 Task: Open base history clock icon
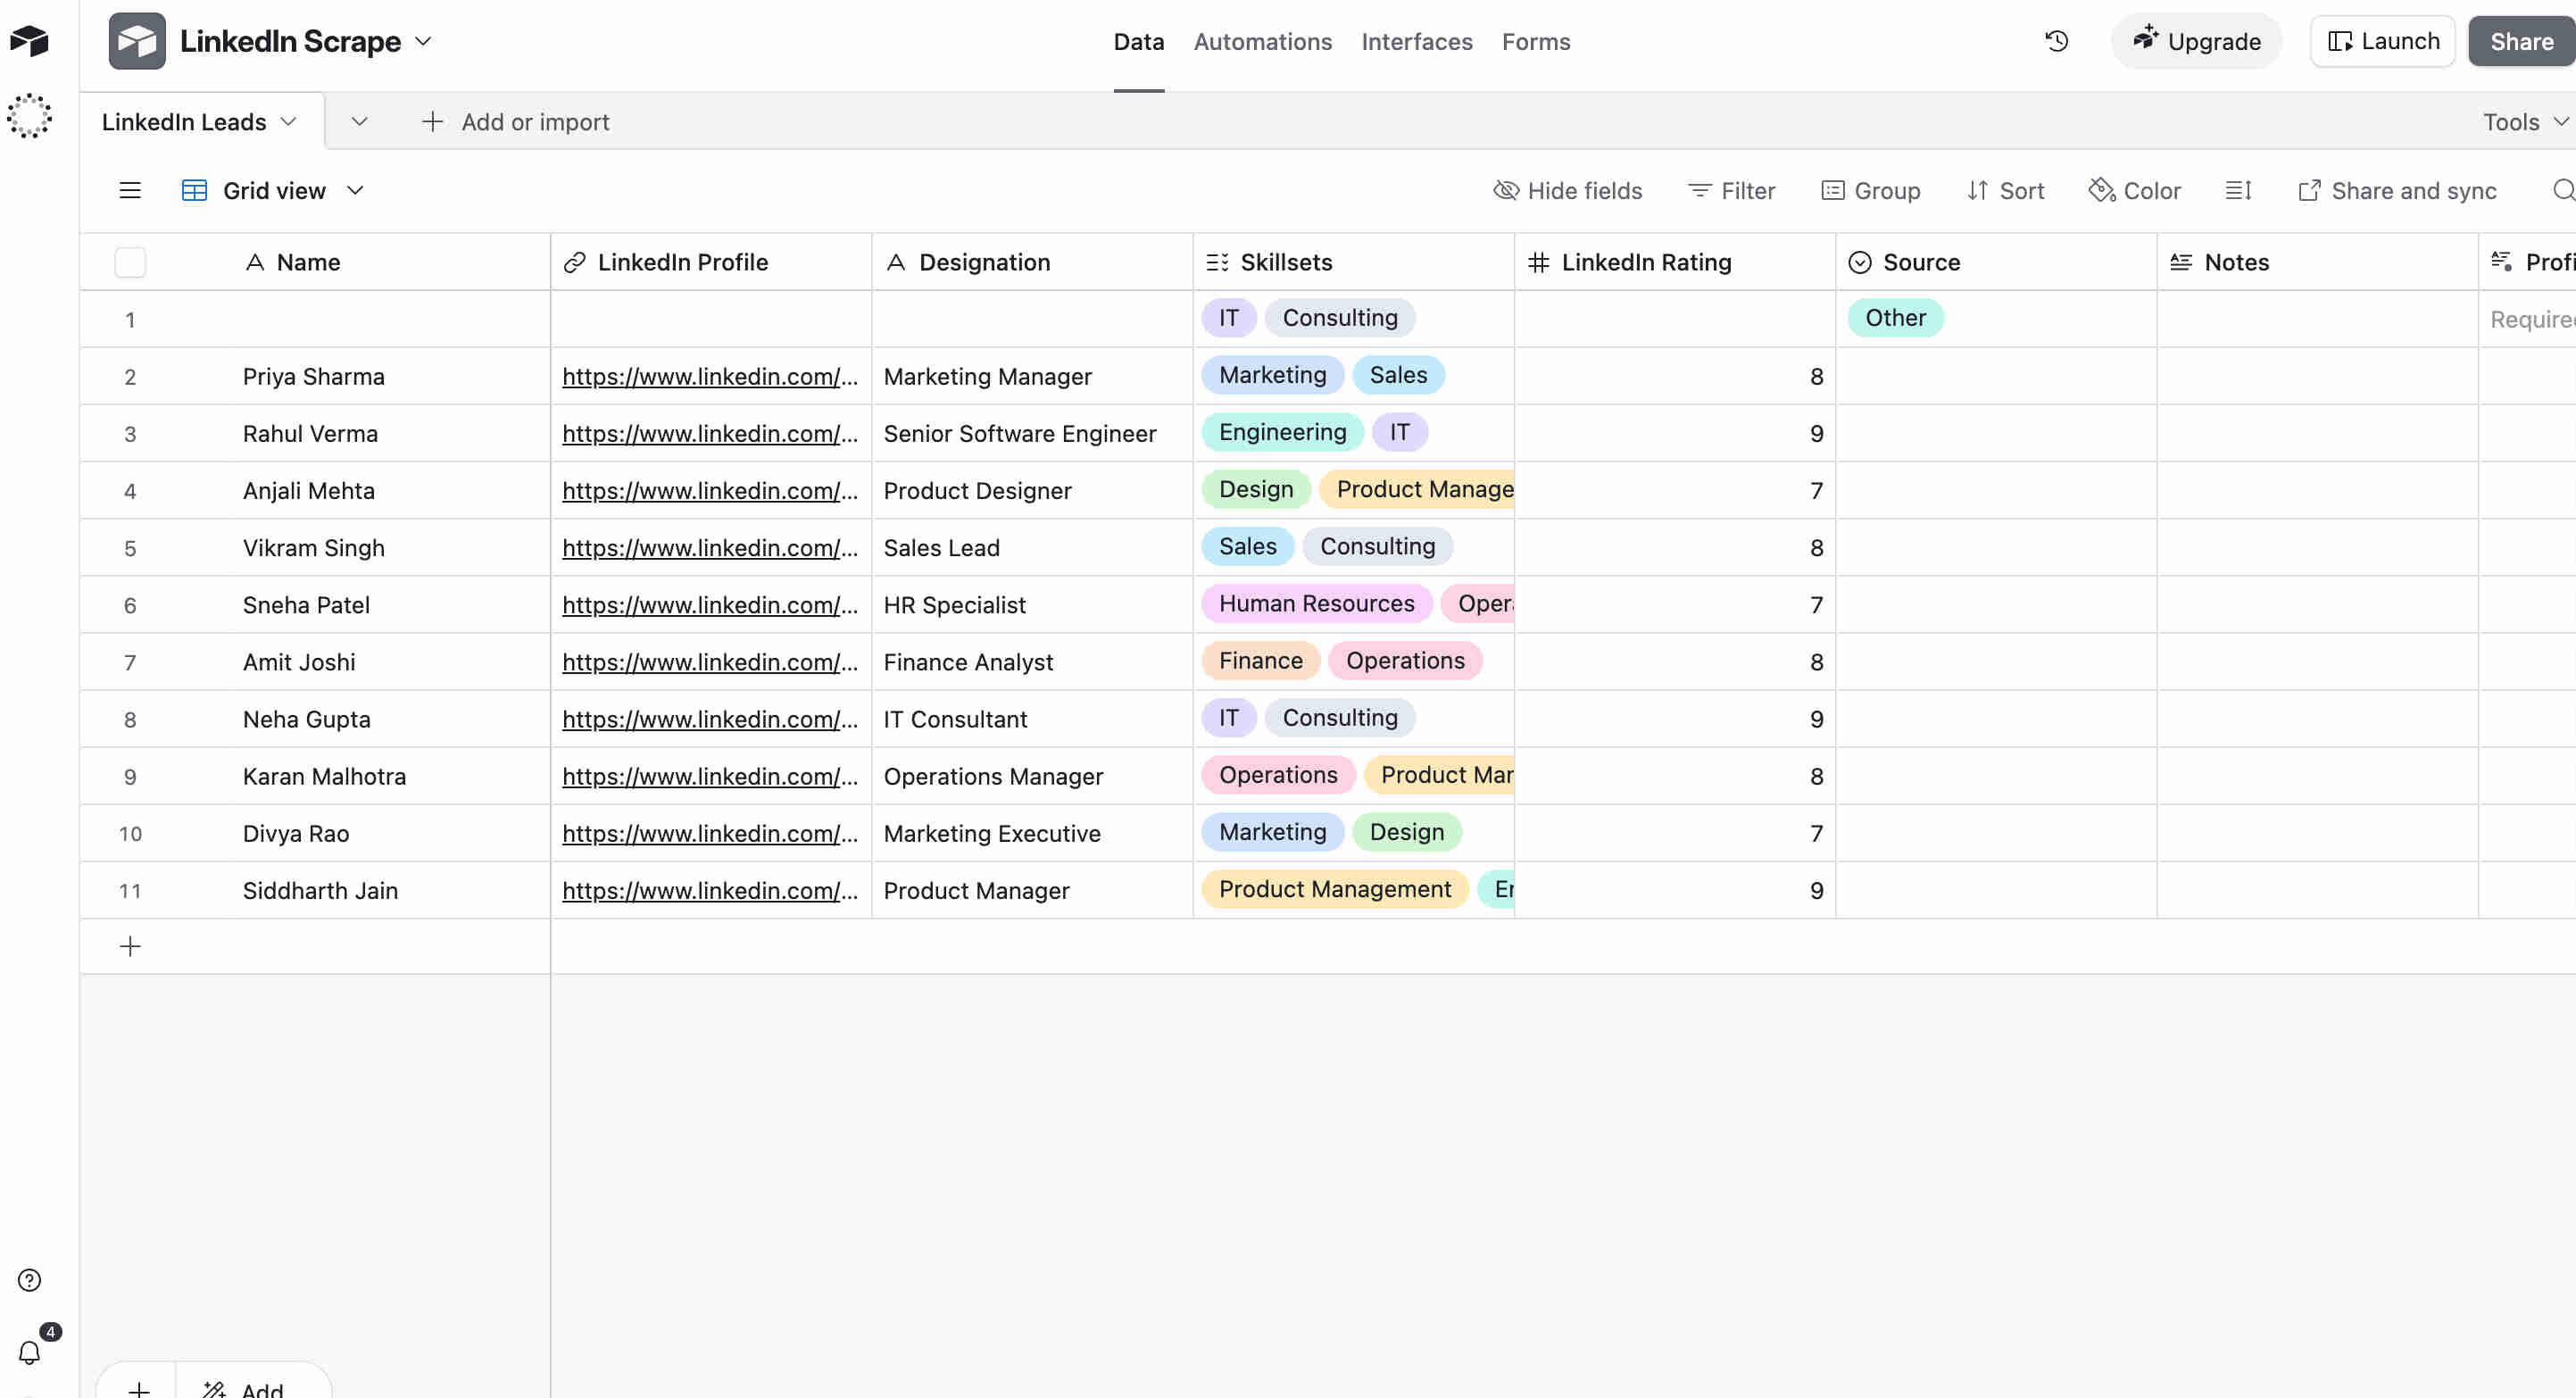tap(2056, 41)
